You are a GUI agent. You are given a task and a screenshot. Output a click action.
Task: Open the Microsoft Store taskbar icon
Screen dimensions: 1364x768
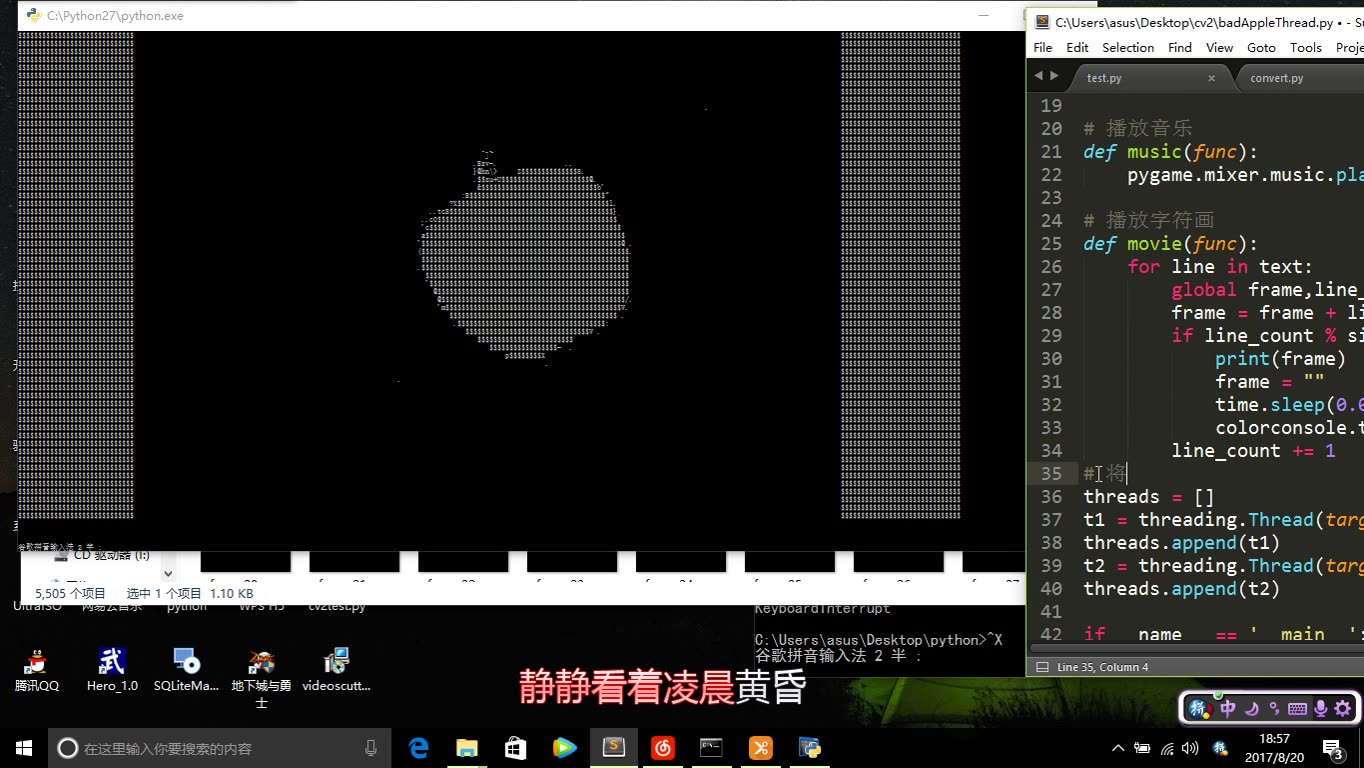point(515,748)
